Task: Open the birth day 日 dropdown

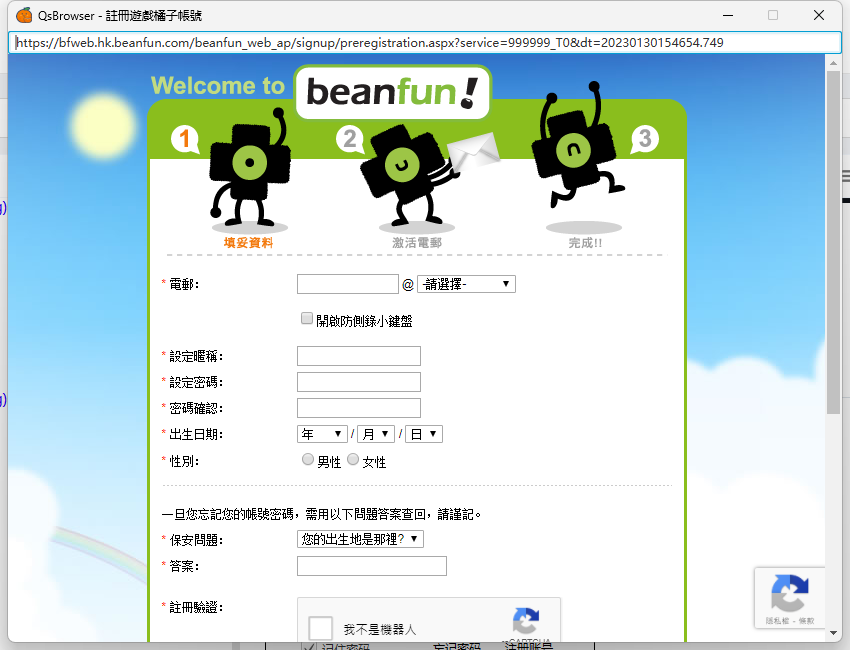Action: tap(423, 434)
